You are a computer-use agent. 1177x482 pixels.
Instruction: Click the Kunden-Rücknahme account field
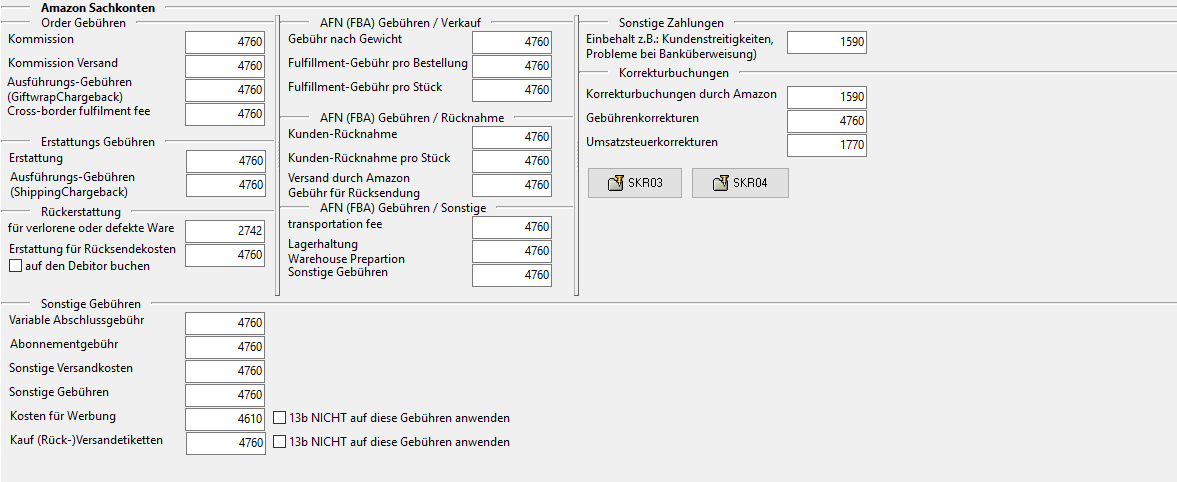[512, 137]
